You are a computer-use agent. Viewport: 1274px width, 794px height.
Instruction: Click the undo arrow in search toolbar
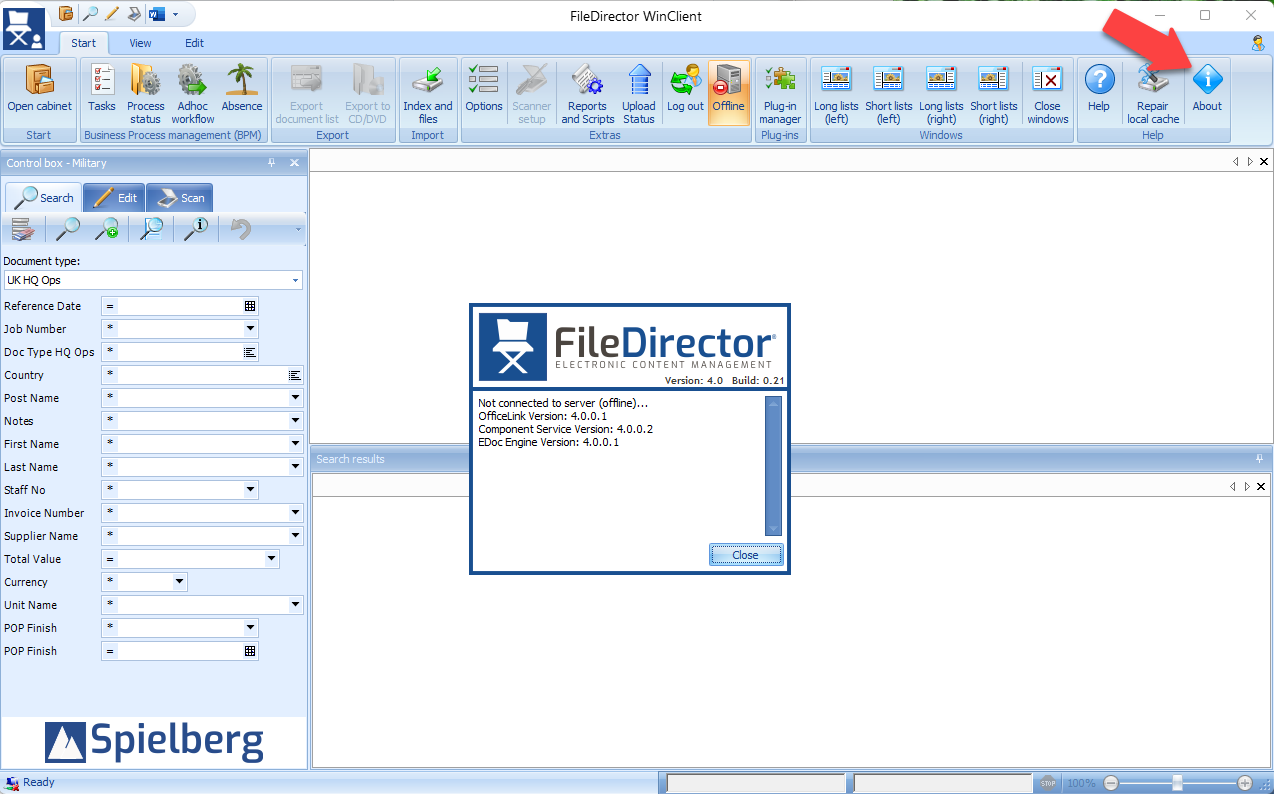click(240, 229)
